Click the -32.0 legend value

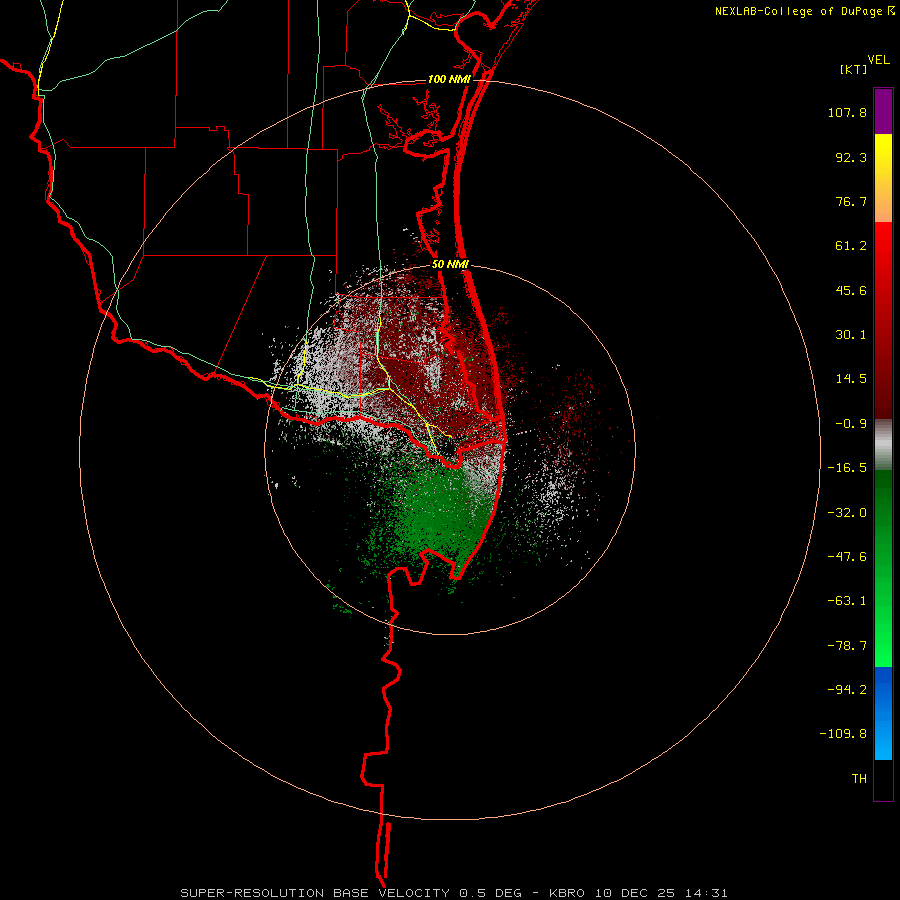[847, 513]
